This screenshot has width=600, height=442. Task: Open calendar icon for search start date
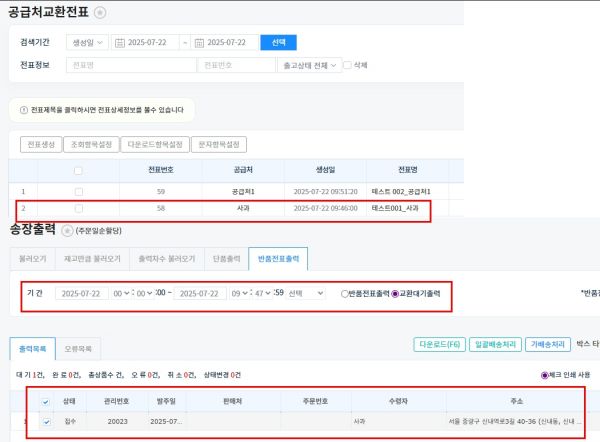(121, 43)
